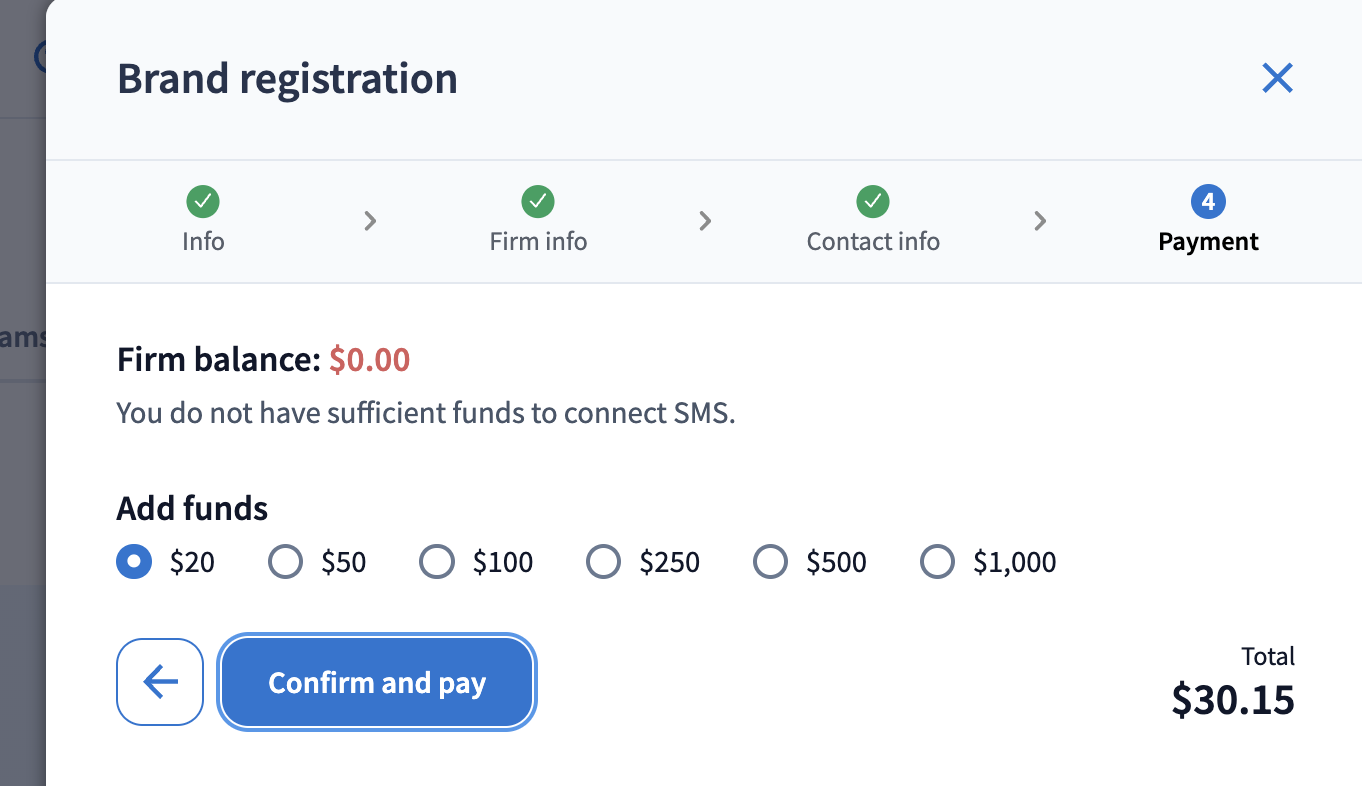
Task: Open the Contact info step label
Action: point(873,242)
